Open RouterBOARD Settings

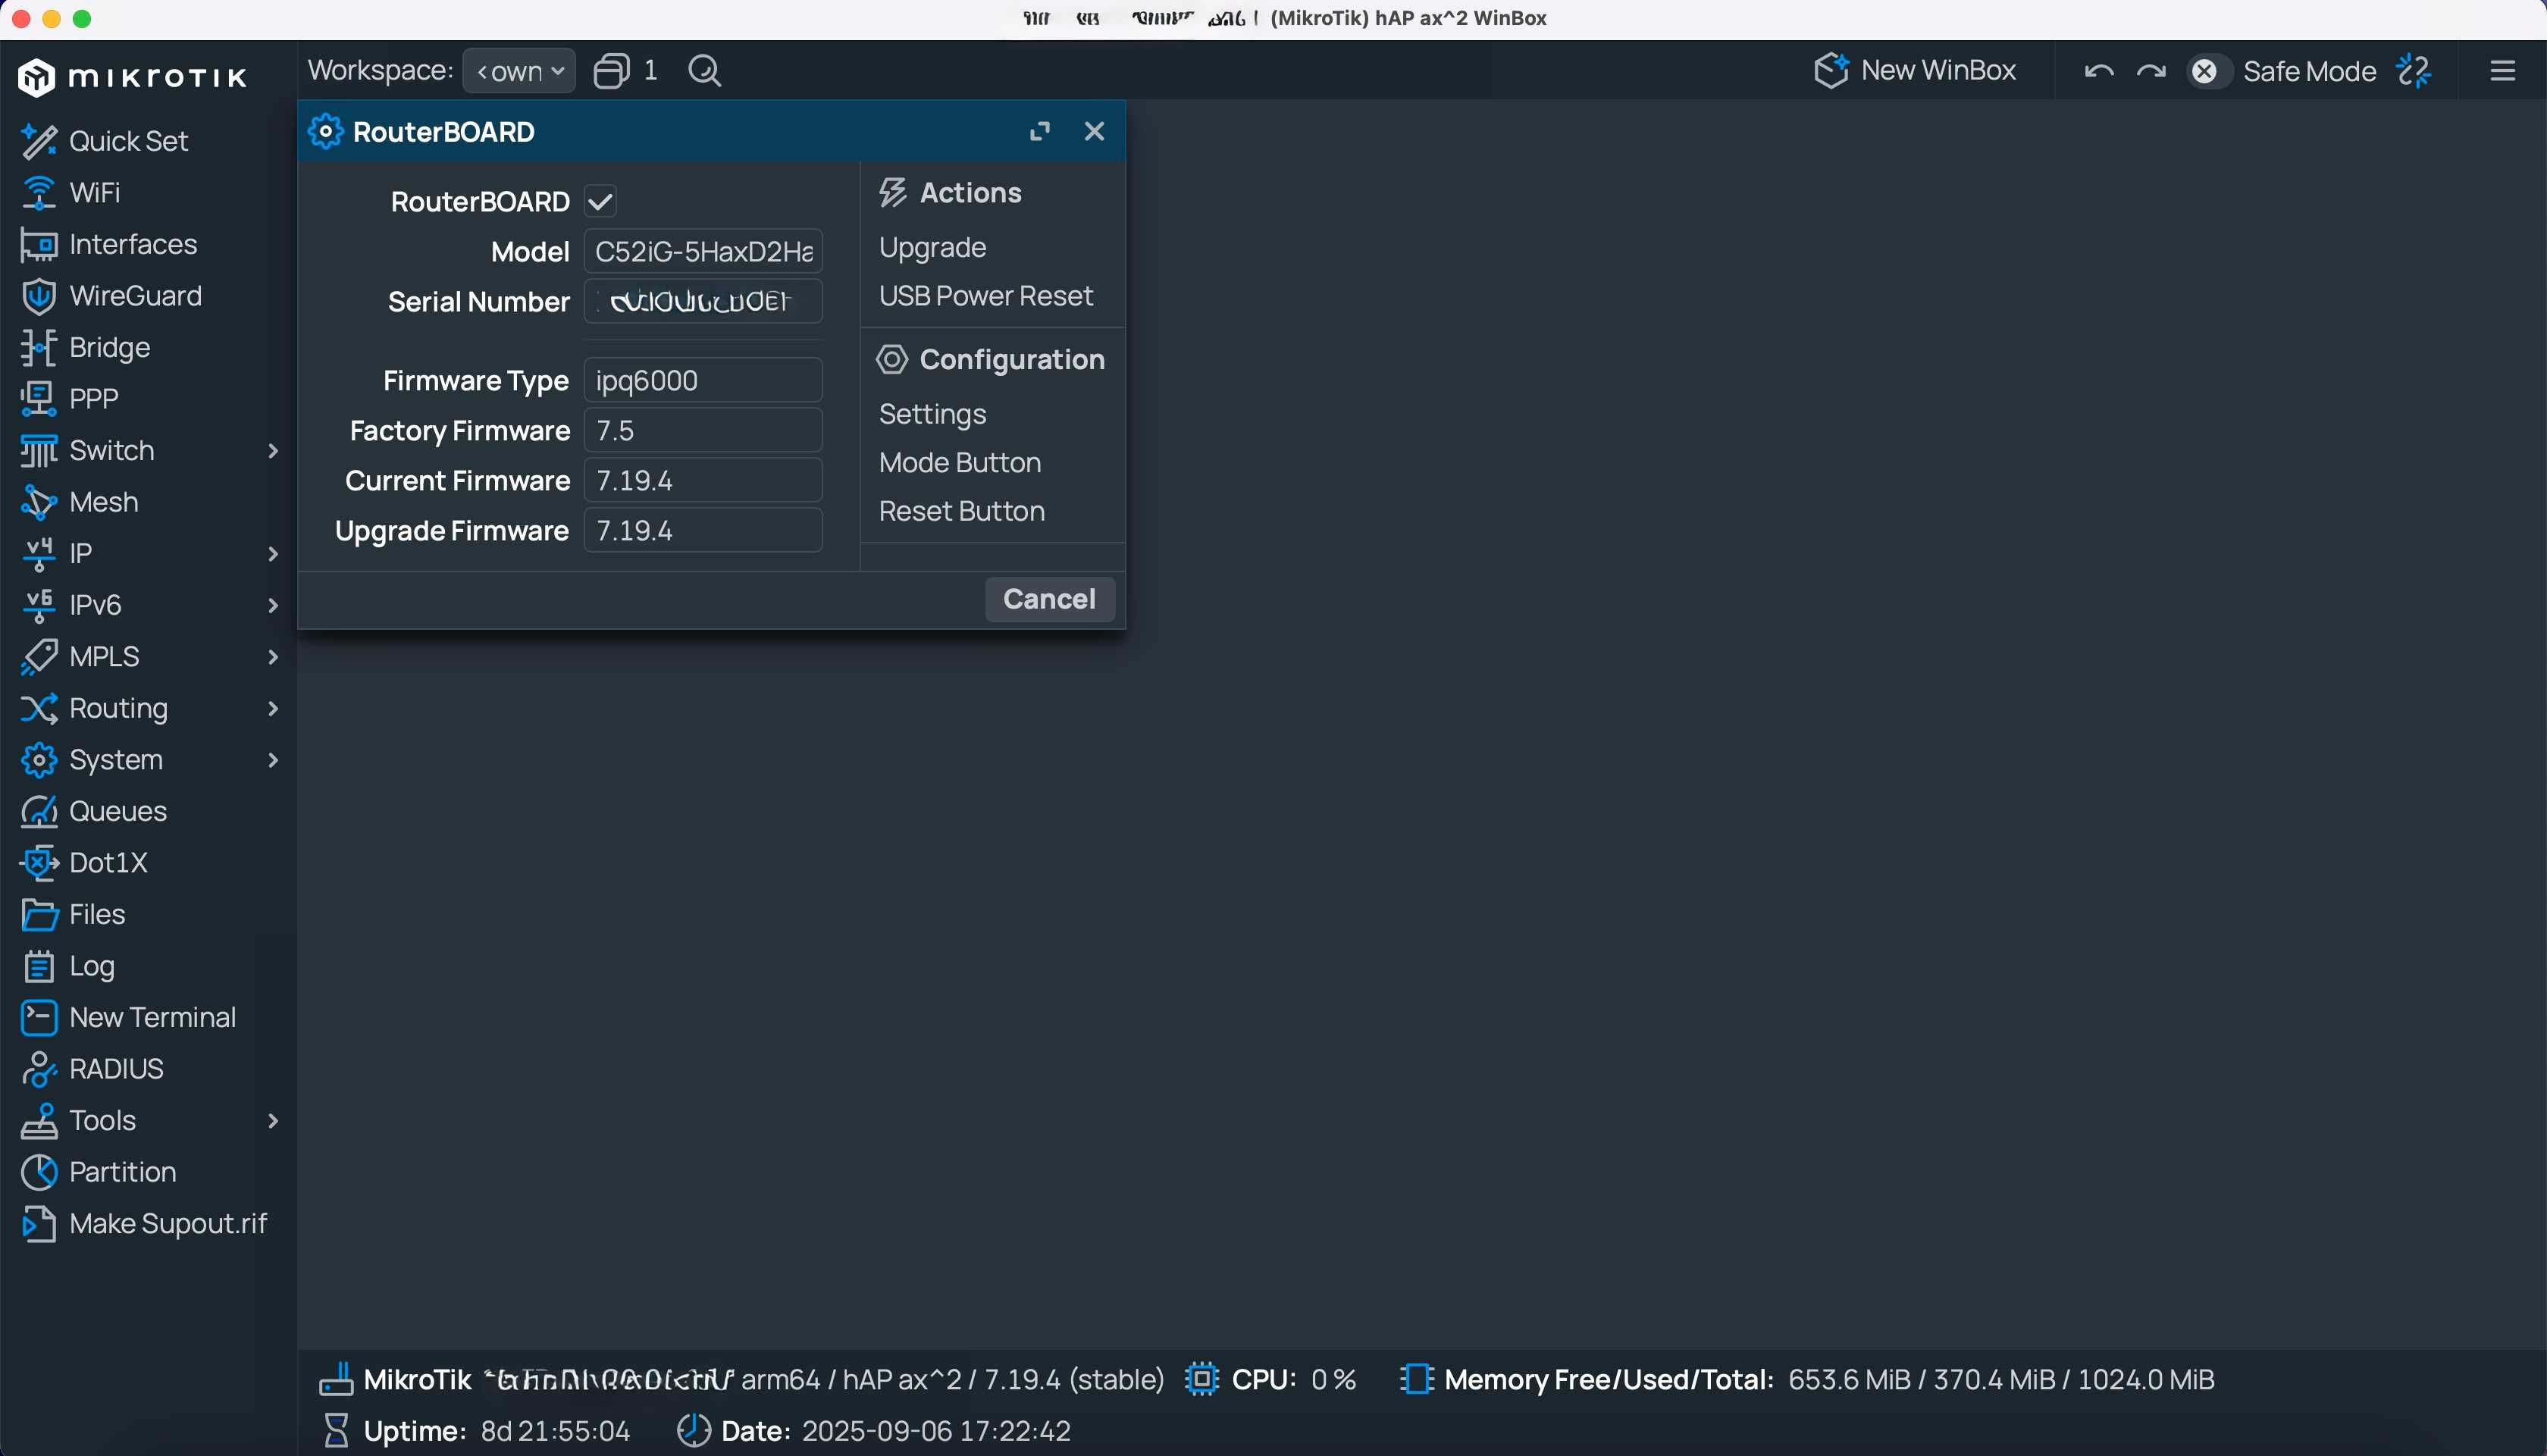[933, 414]
